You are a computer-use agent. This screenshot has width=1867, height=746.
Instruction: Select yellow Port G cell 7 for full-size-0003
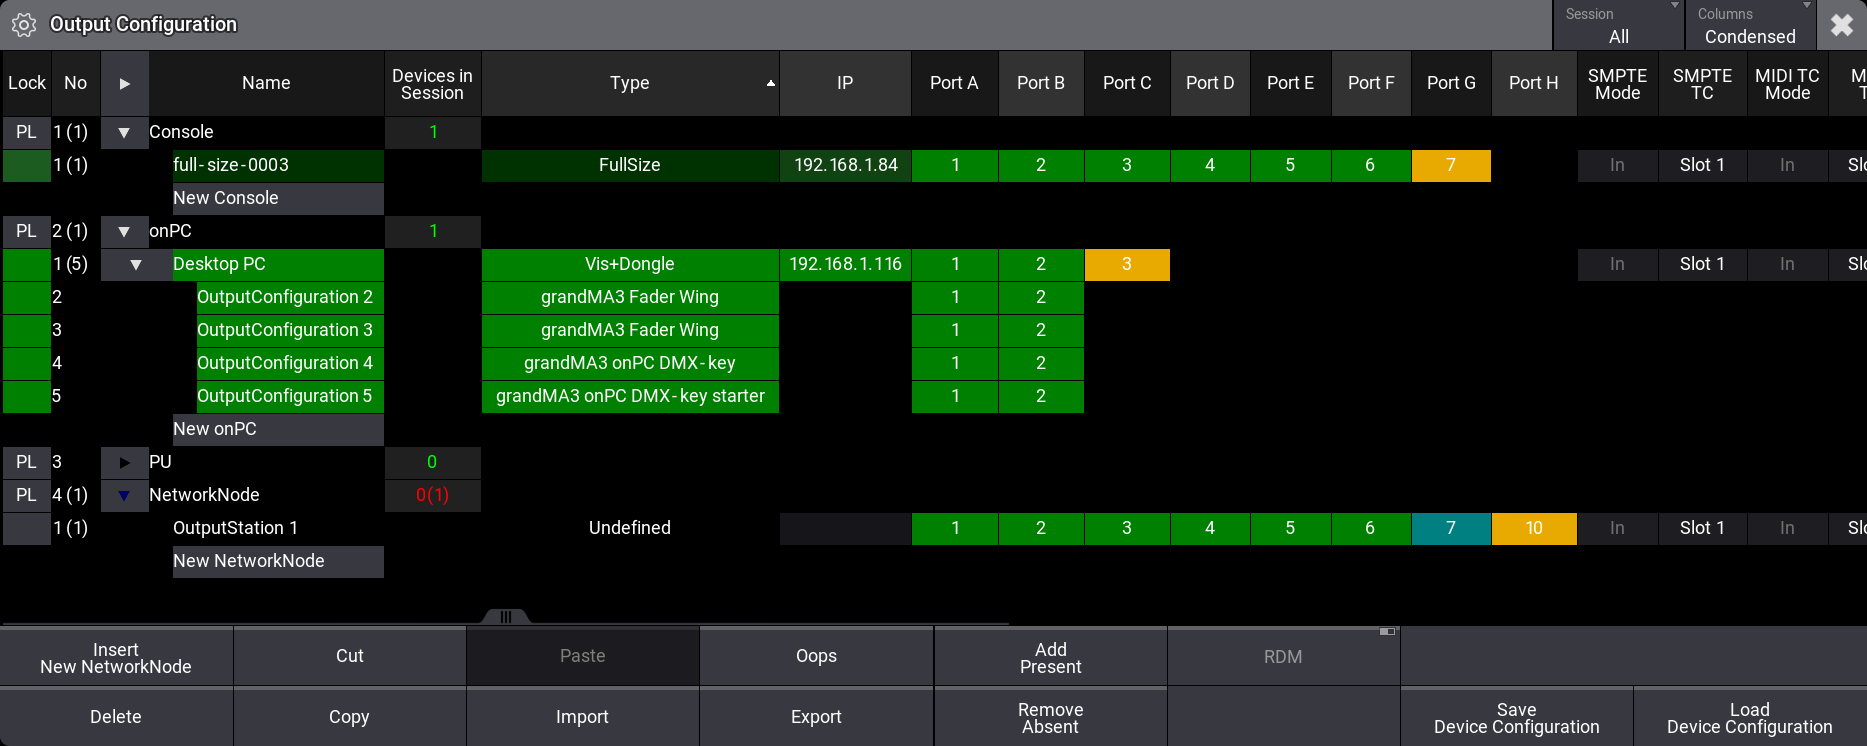pyautogui.click(x=1451, y=165)
